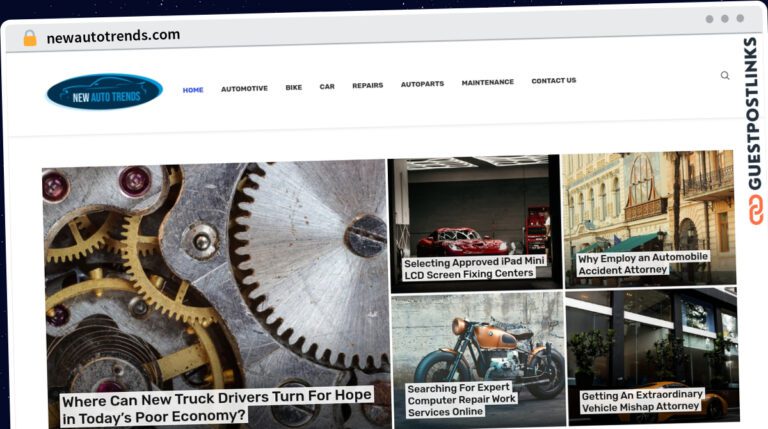Open the Maintenance menu item
This screenshot has height=429, width=768.
tap(488, 82)
